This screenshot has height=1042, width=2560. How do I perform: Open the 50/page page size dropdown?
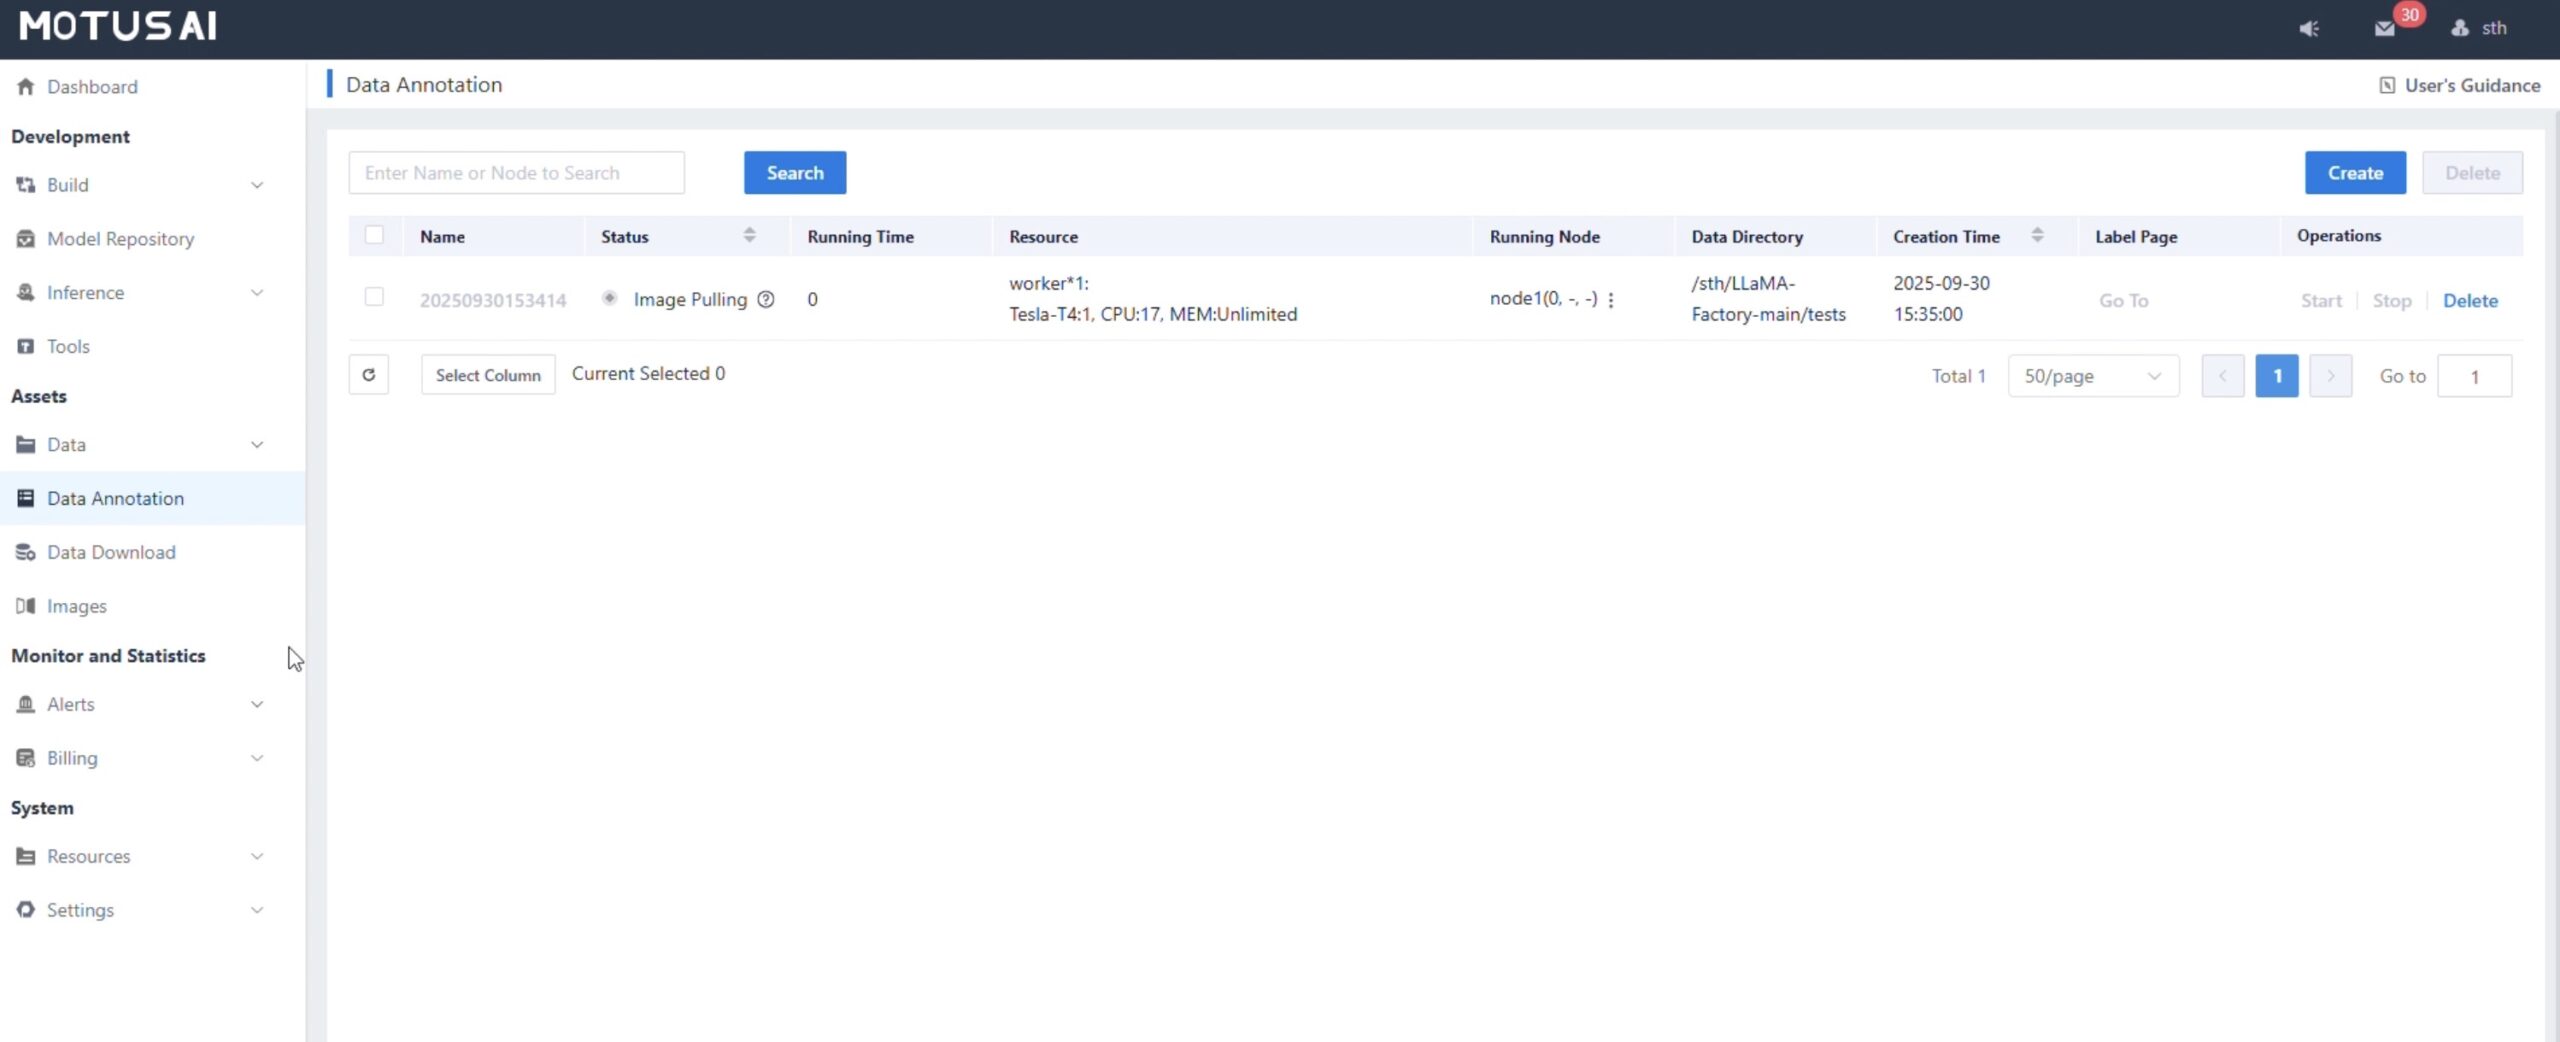(x=2092, y=376)
